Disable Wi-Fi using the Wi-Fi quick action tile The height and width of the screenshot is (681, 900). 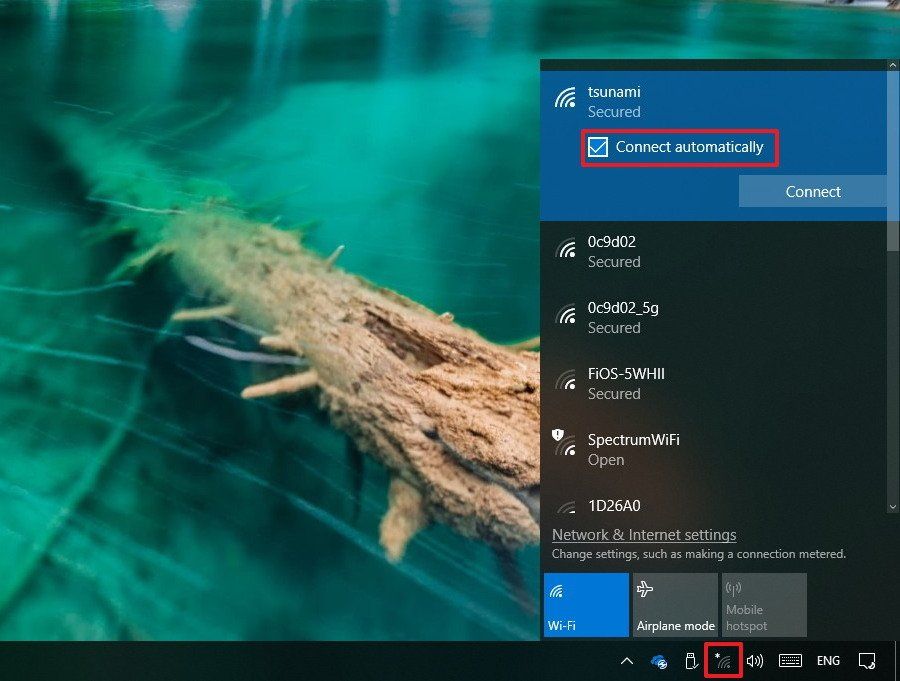point(586,604)
